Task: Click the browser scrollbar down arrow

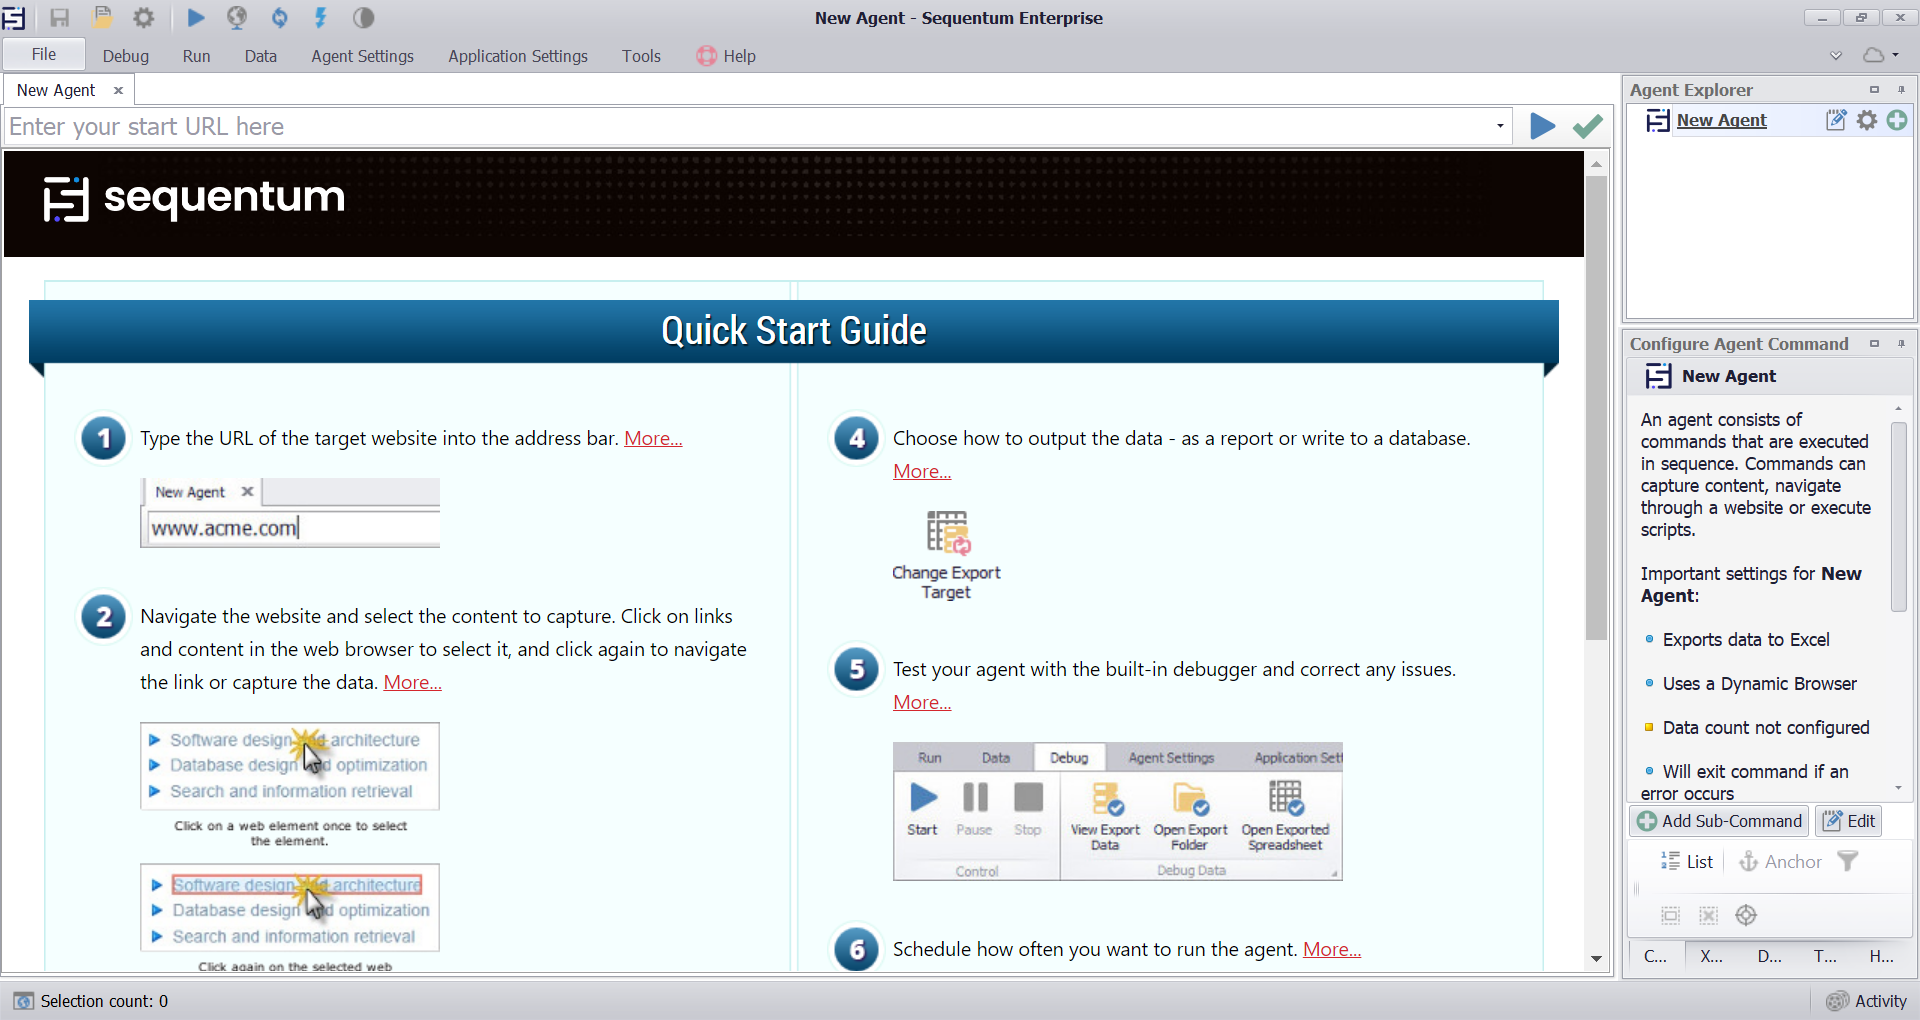Action: (1596, 958)
